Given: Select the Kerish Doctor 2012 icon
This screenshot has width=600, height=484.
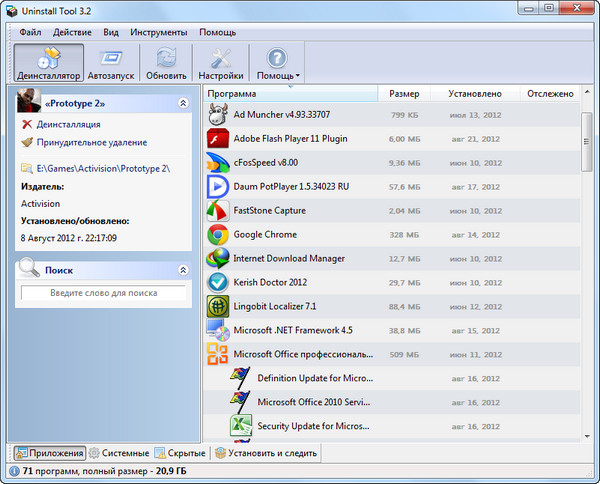Looking at the screenshot, I should point(218,282).
